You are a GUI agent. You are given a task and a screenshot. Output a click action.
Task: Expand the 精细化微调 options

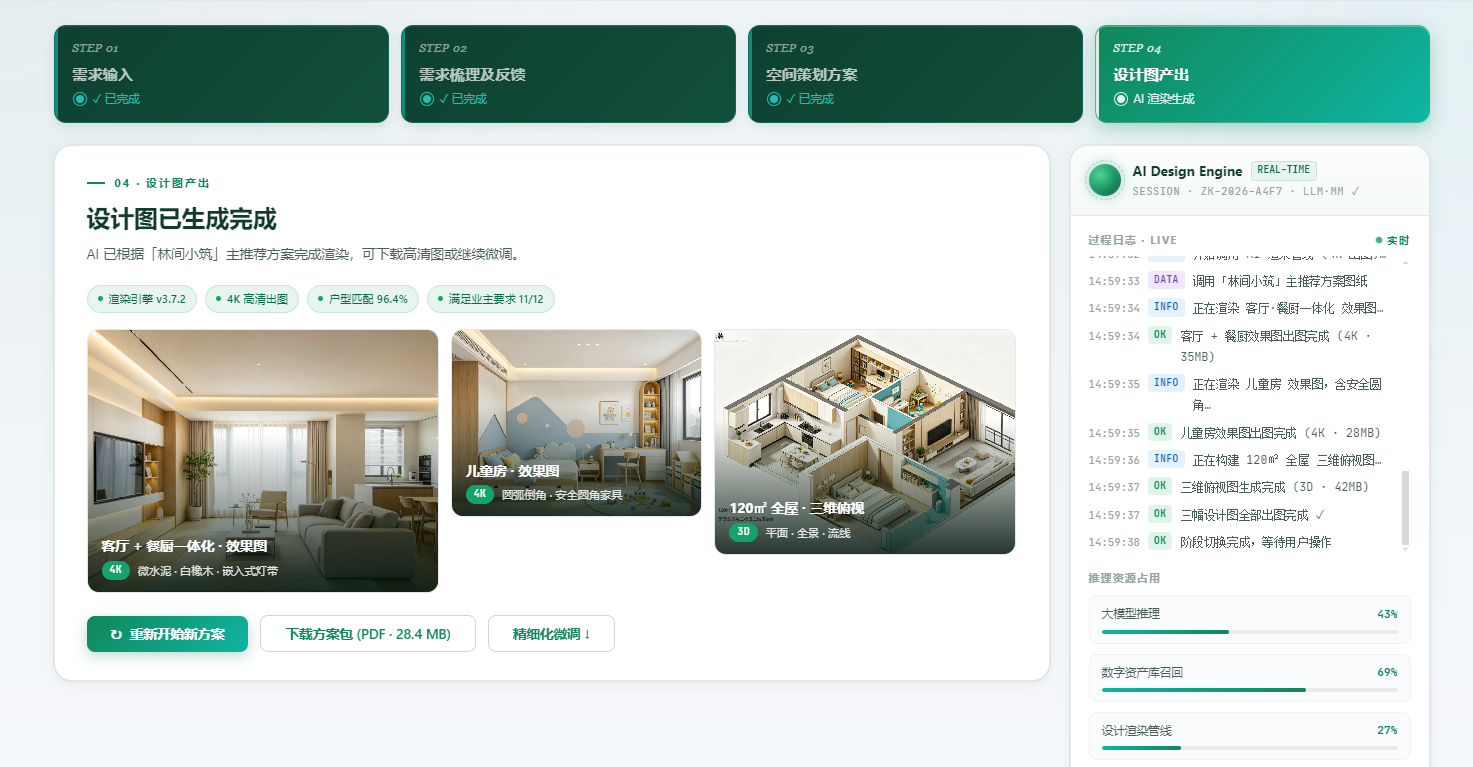tap(551, 634)
